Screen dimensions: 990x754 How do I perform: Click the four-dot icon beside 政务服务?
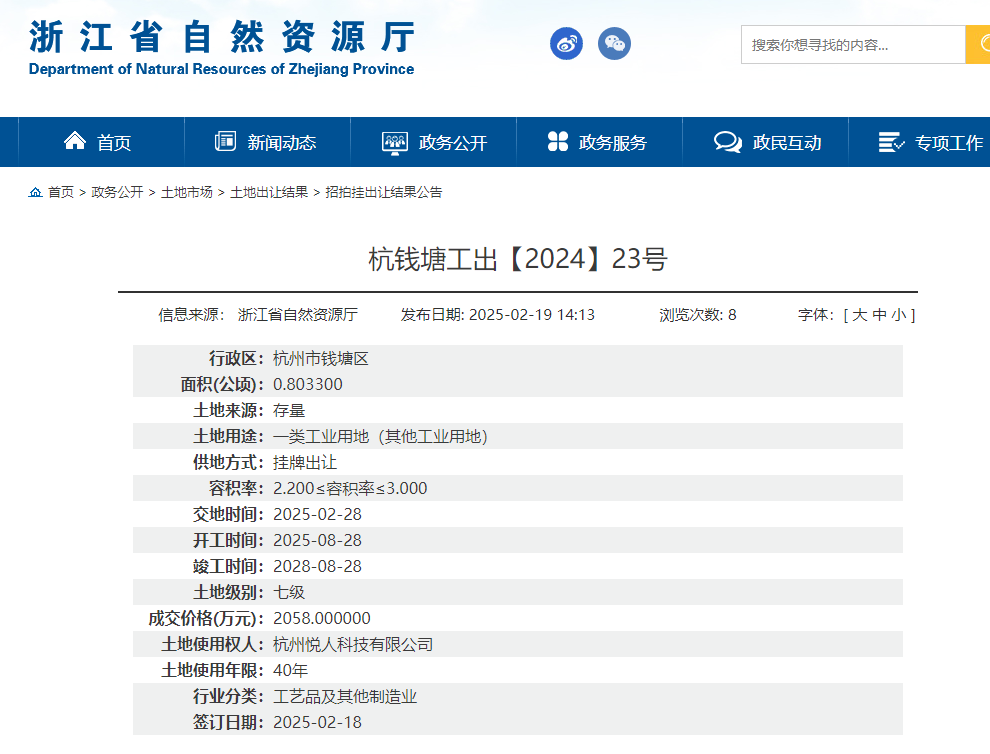(558, 141)
